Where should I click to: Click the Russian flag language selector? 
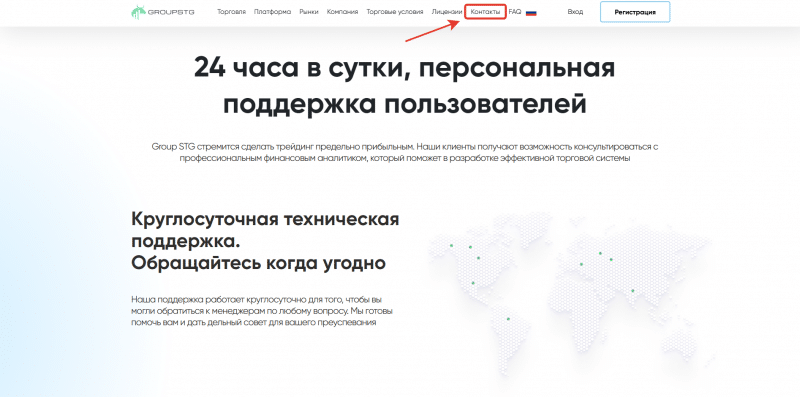tap(531, 12)
